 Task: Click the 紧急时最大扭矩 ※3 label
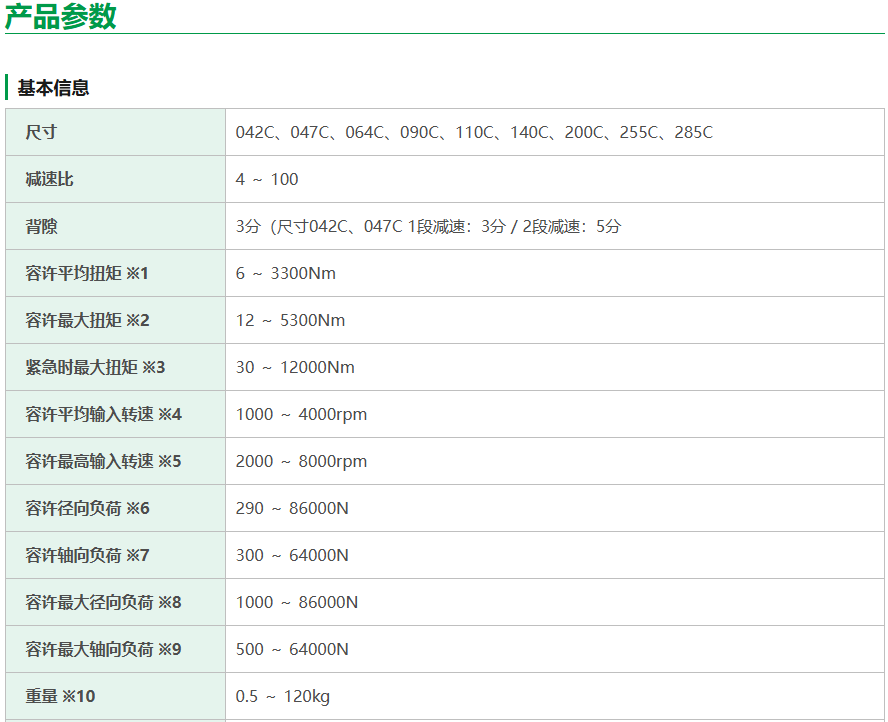(95, 367)
